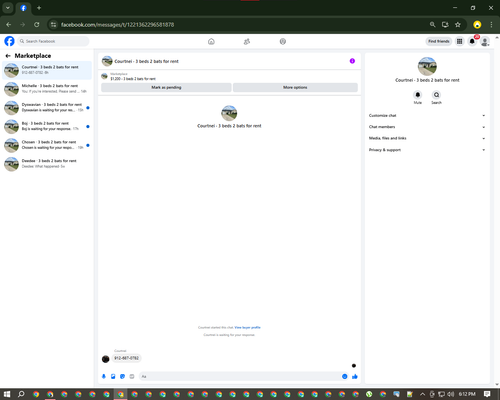Viewport: 500px width, 400px height.
Task: Send a thumbs-up like
Action: (x=355, y=376)
